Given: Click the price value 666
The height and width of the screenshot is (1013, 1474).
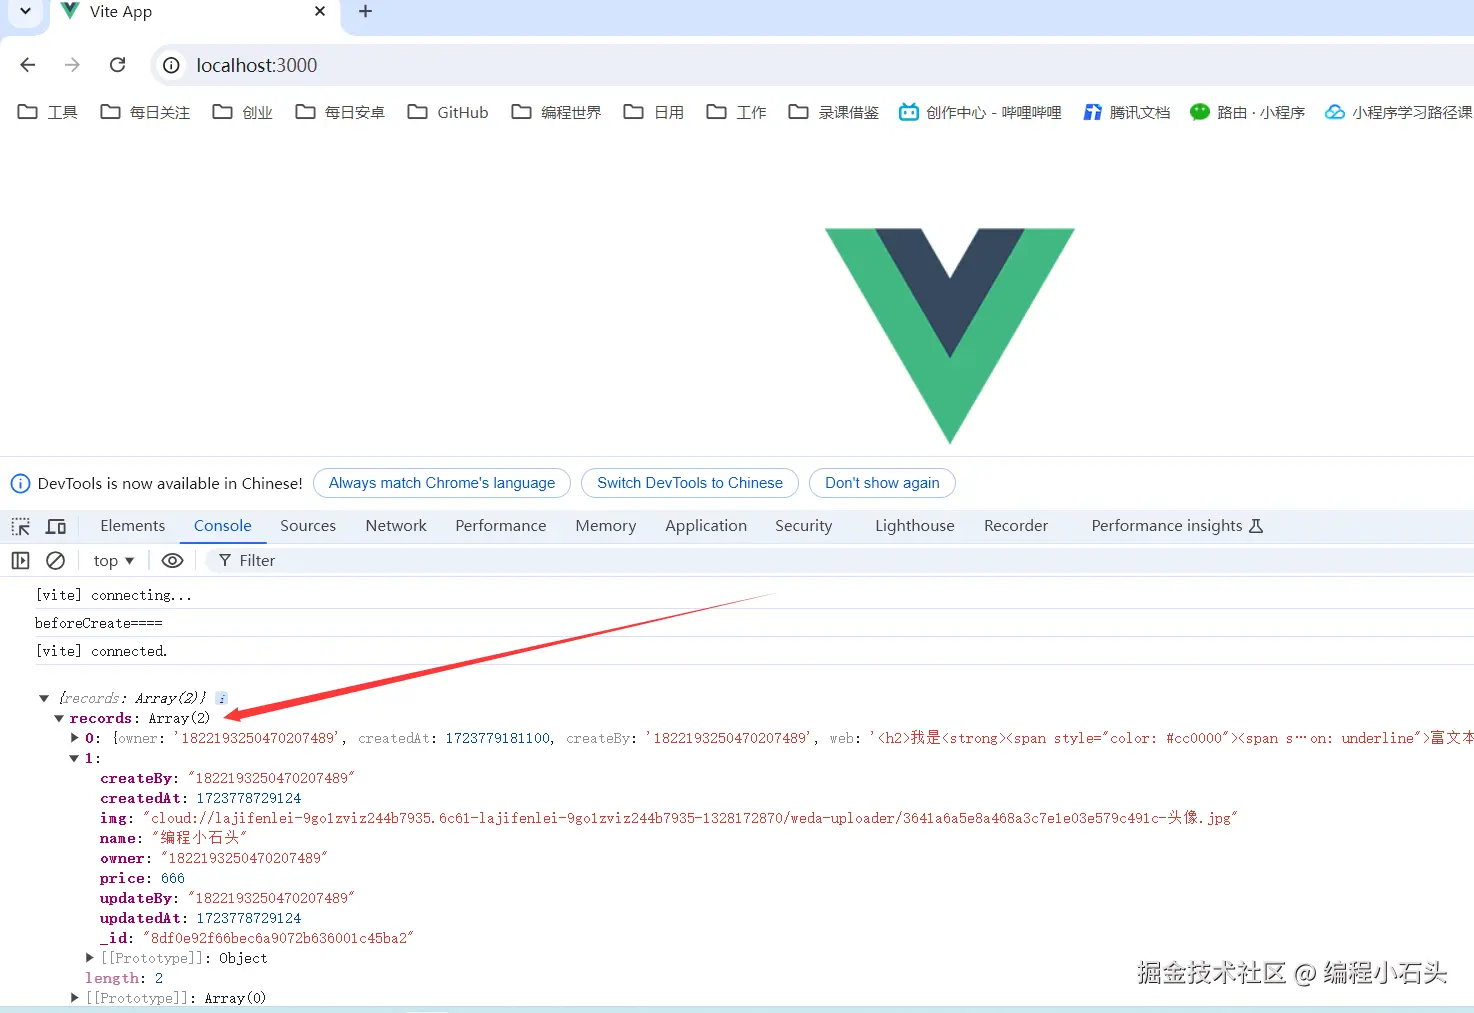Looking at the screenshot, I should [x=173, y=878].
